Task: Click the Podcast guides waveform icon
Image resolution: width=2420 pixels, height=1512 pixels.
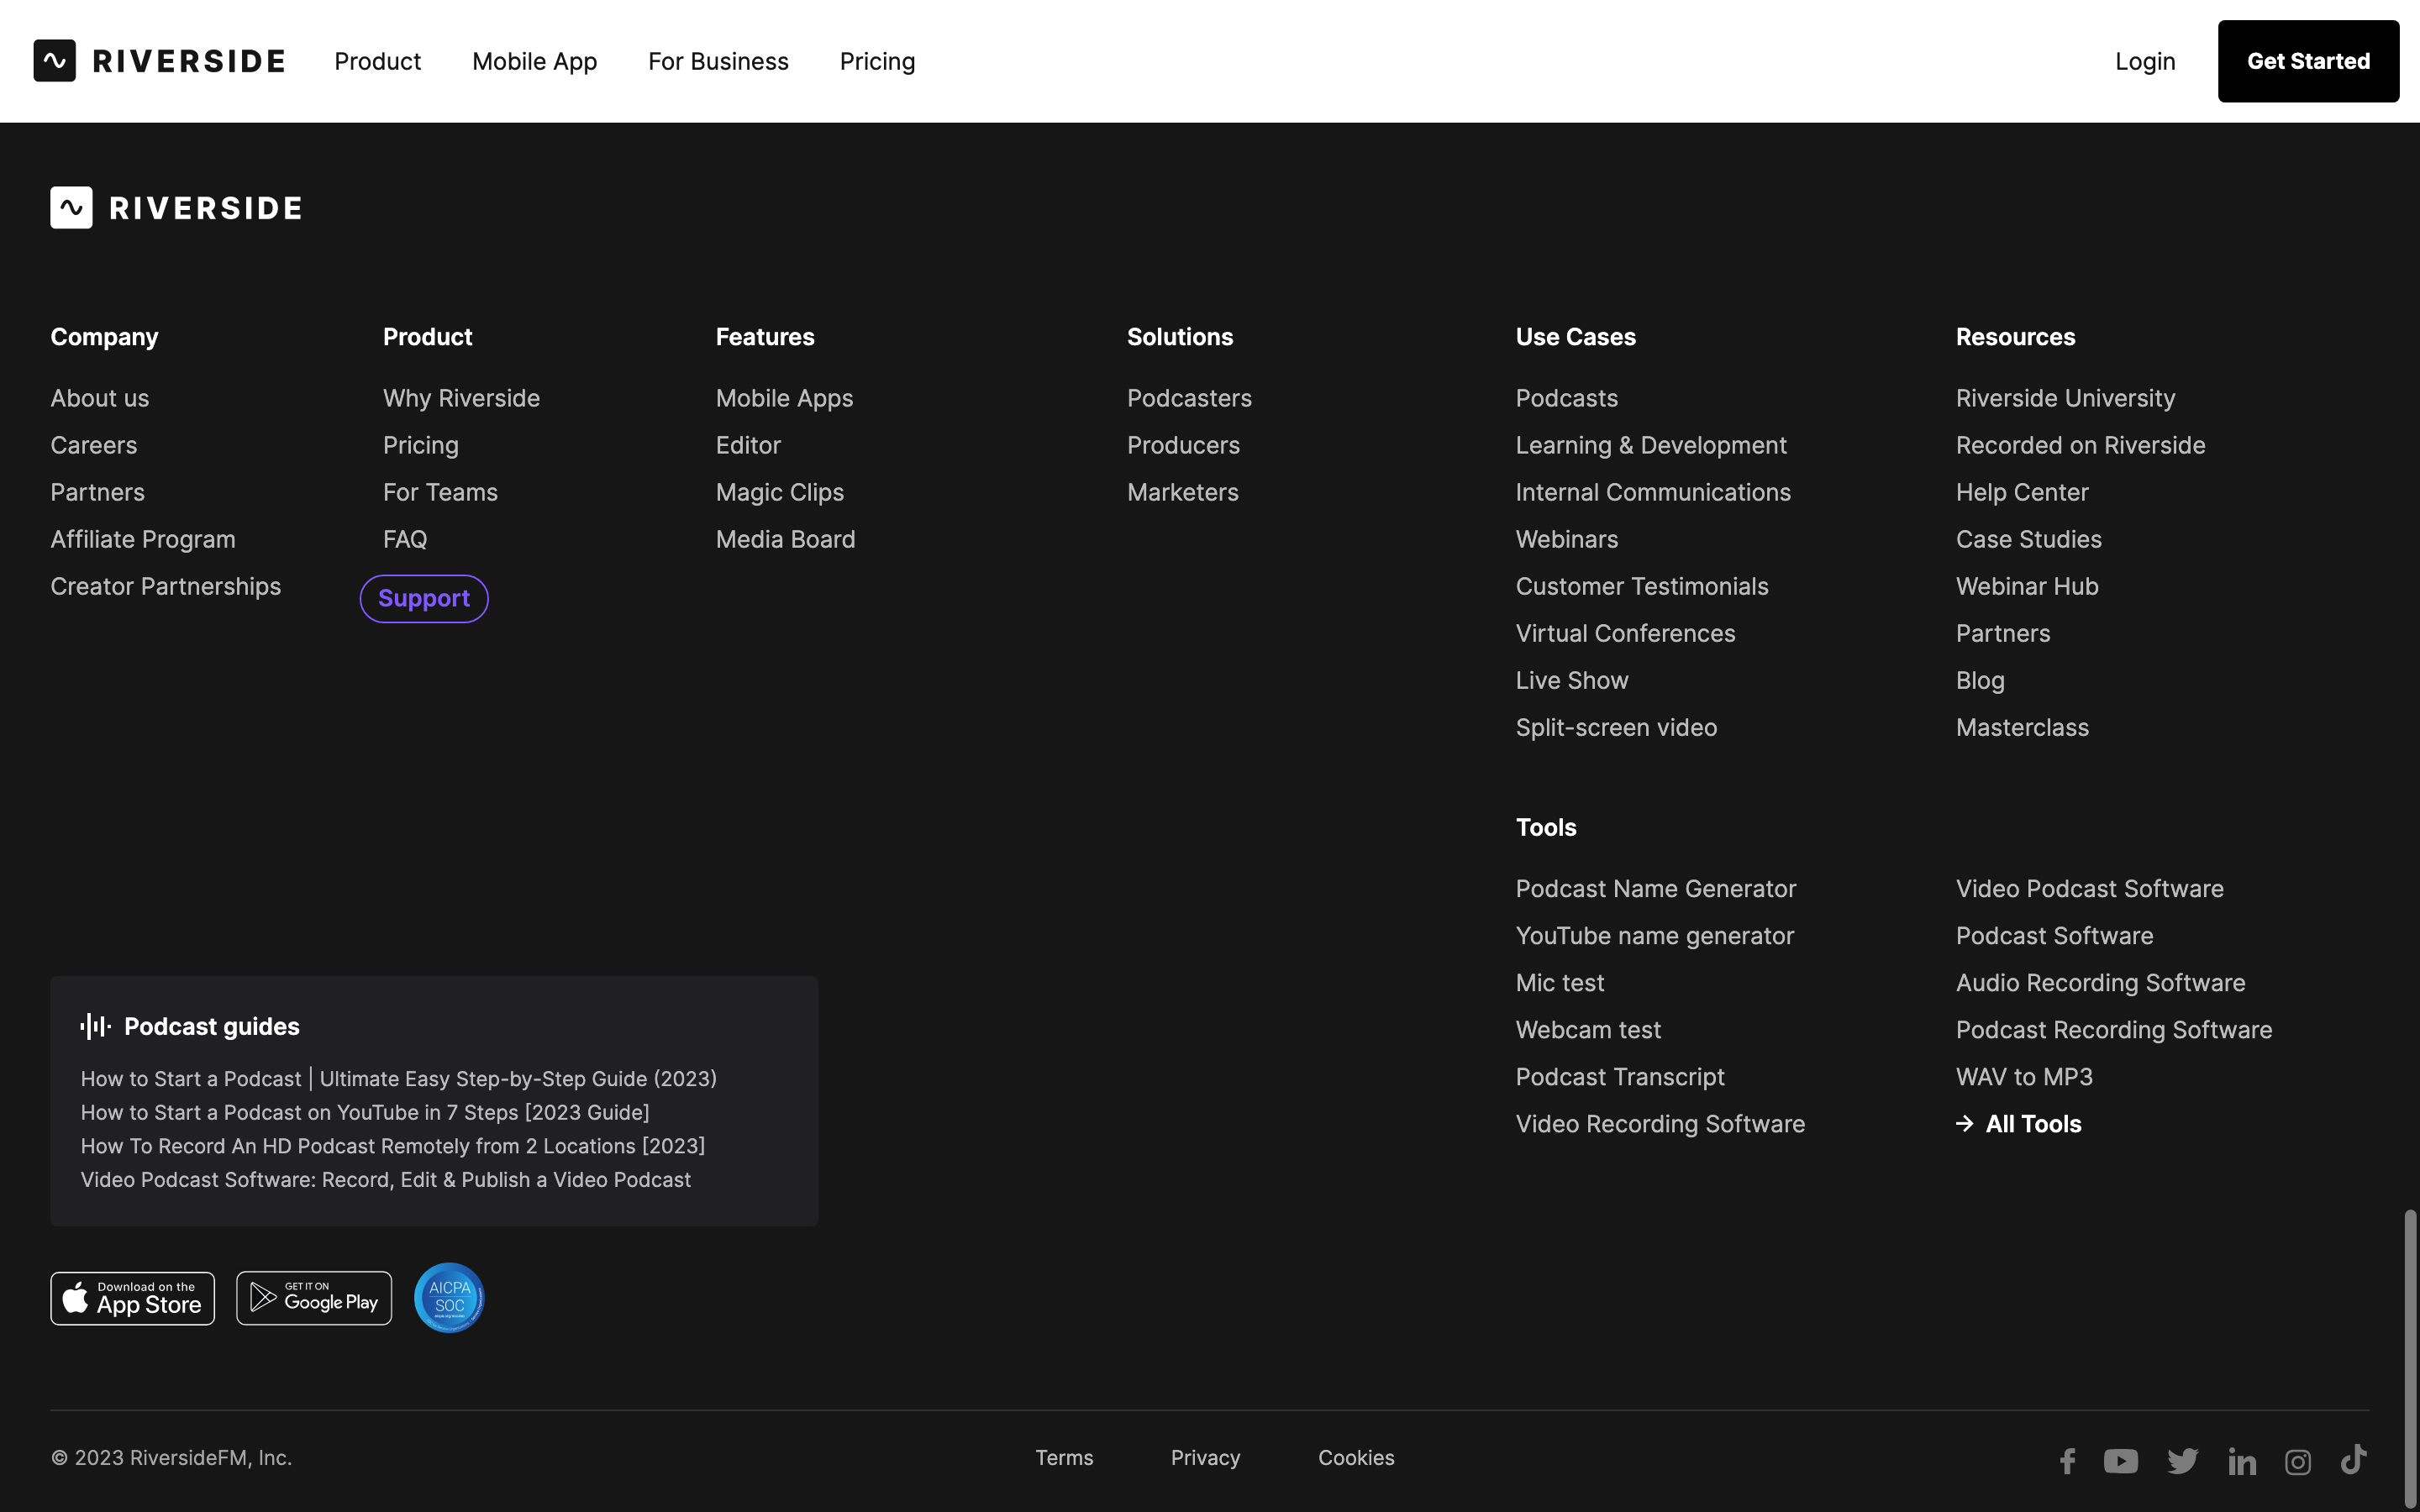Action: click(x=95, y=1026)
